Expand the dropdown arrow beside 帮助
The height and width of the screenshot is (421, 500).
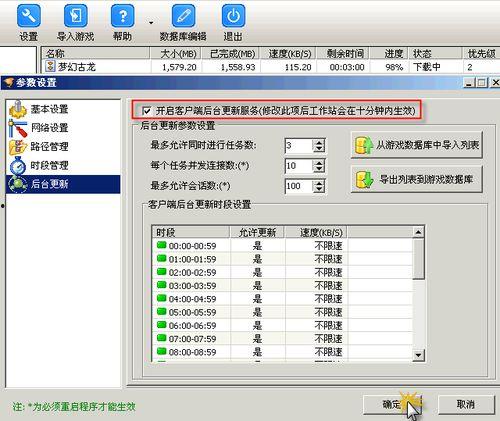click(x=151, y=23)
